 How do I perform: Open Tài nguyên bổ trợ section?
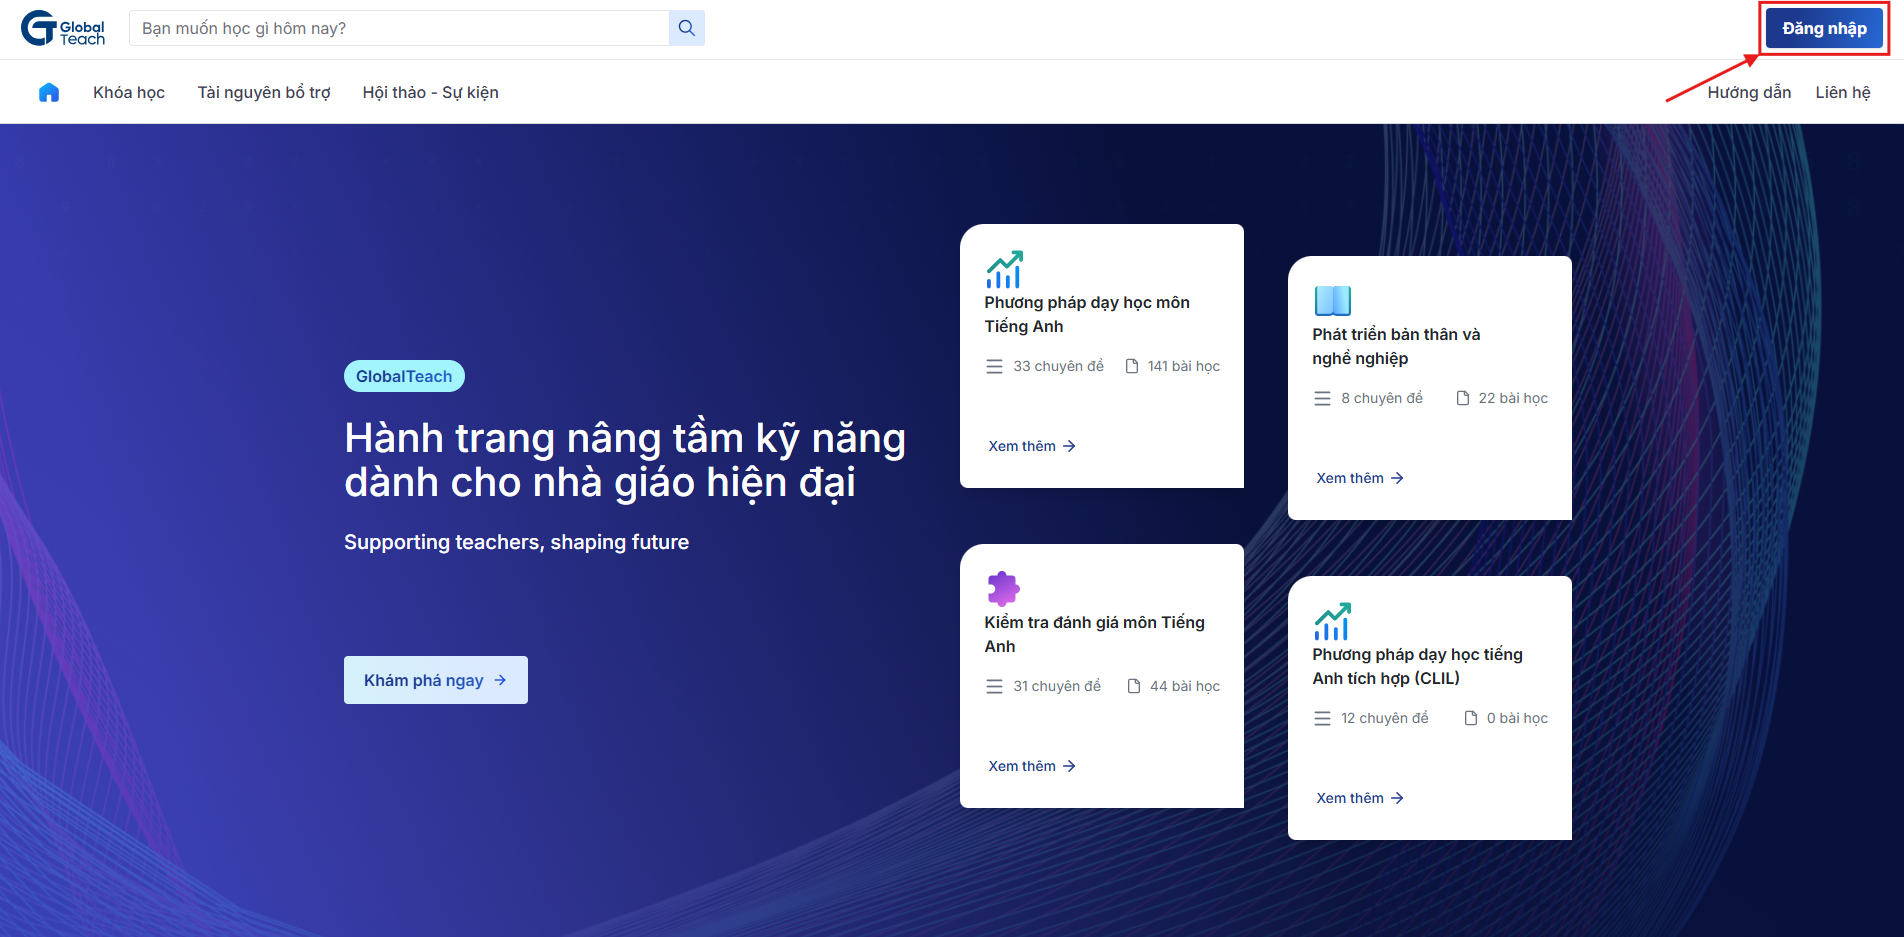(263, 91)
